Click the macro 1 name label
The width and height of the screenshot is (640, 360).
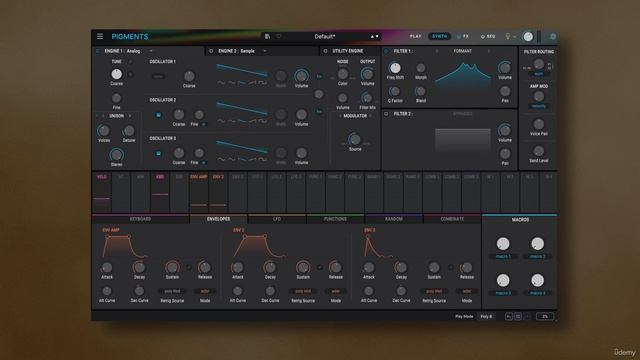(x=503, y=256)
